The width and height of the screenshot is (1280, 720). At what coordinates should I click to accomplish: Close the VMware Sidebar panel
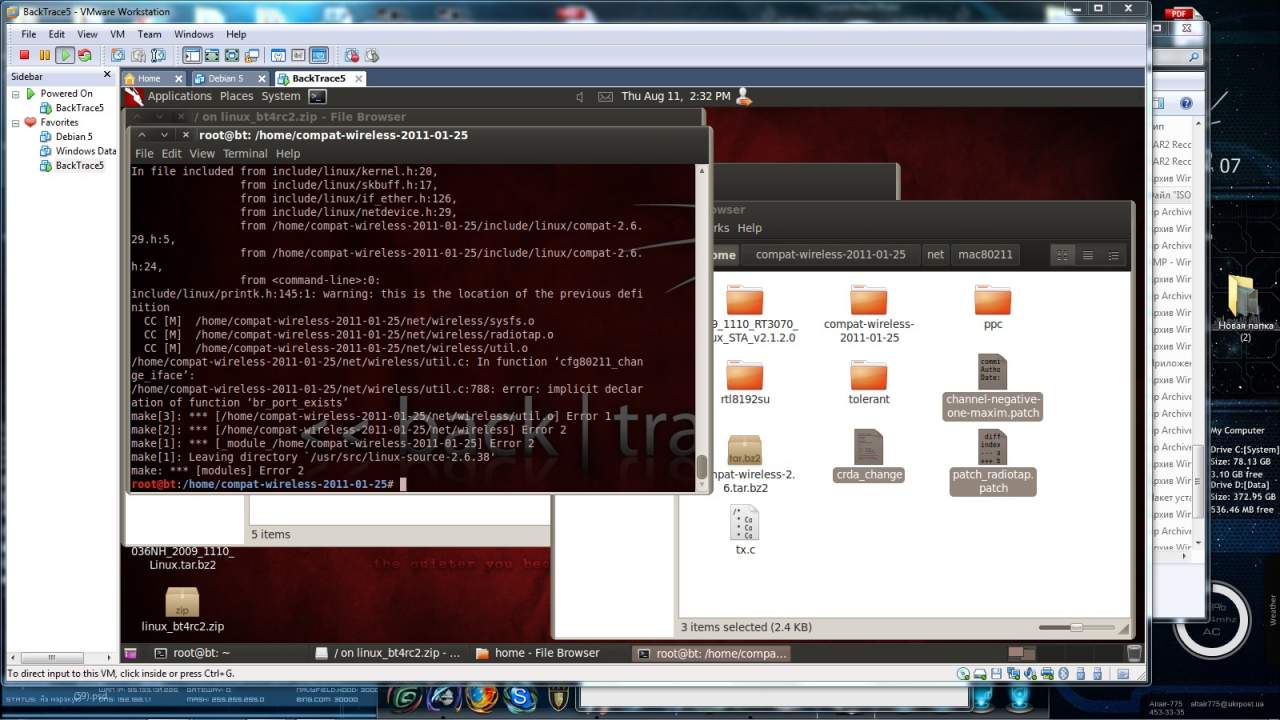[107, 75]
